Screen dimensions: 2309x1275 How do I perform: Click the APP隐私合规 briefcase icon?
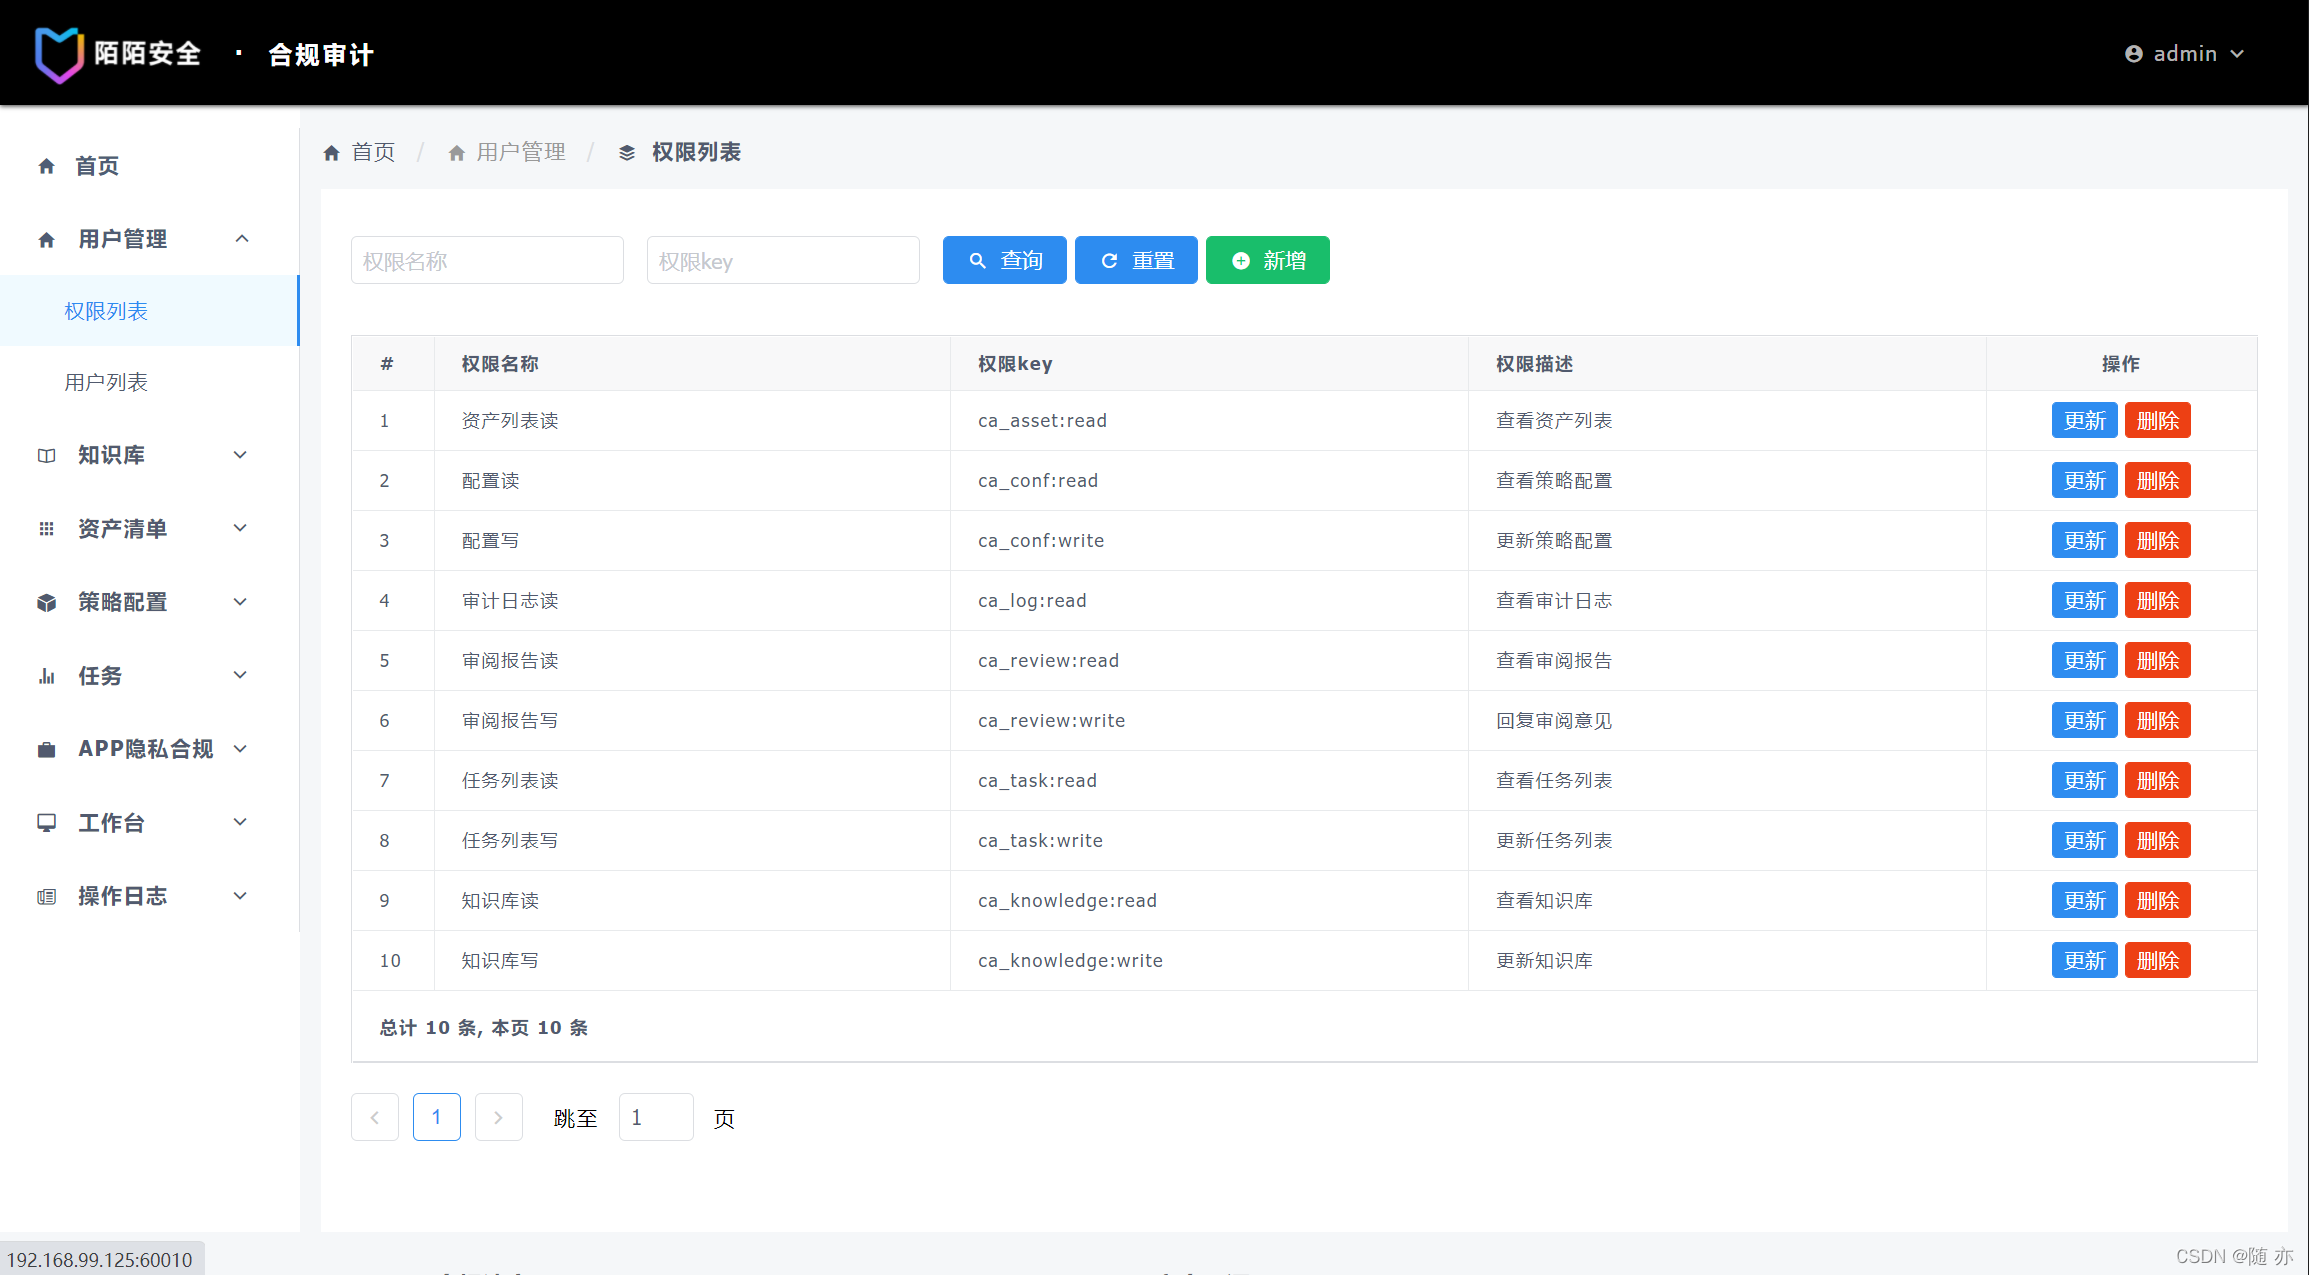46,750
